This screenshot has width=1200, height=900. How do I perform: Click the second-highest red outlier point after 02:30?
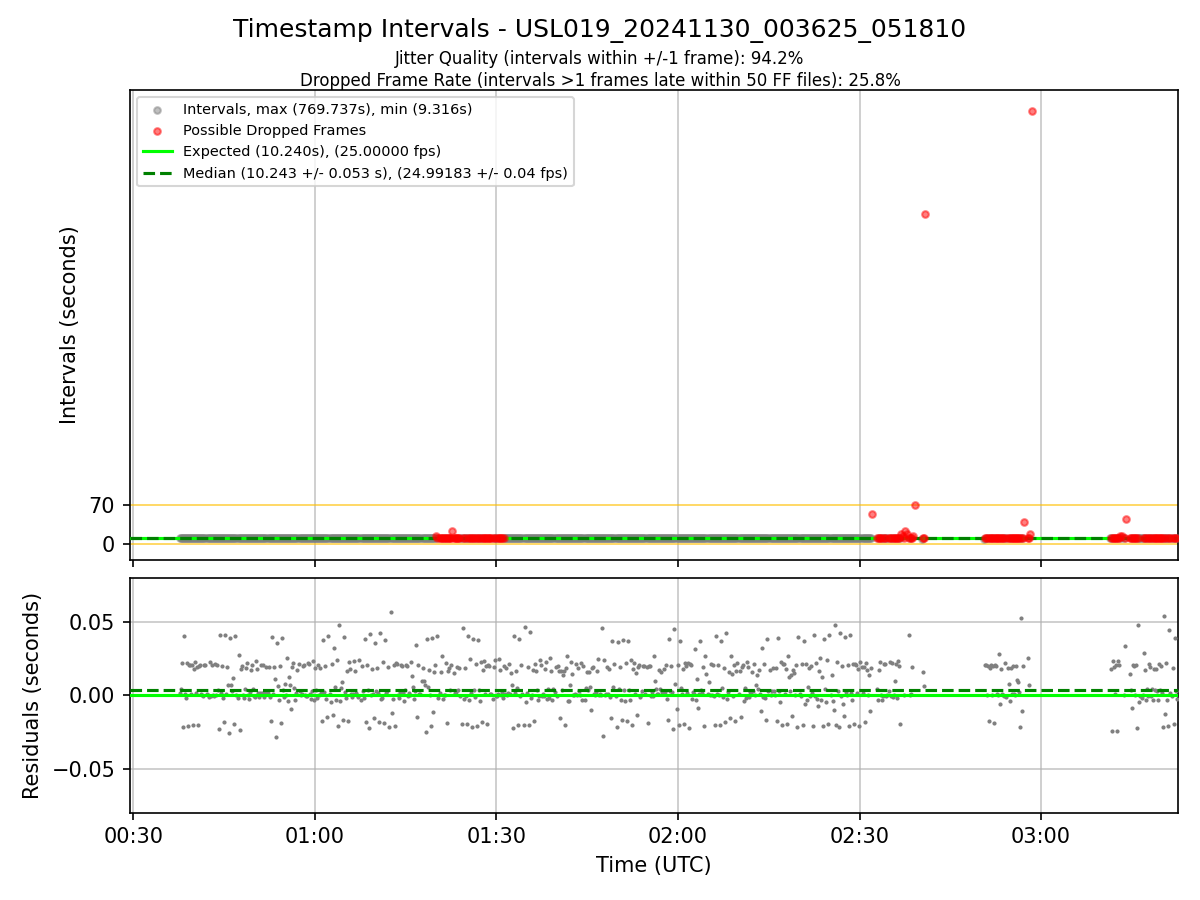[925, 214]
